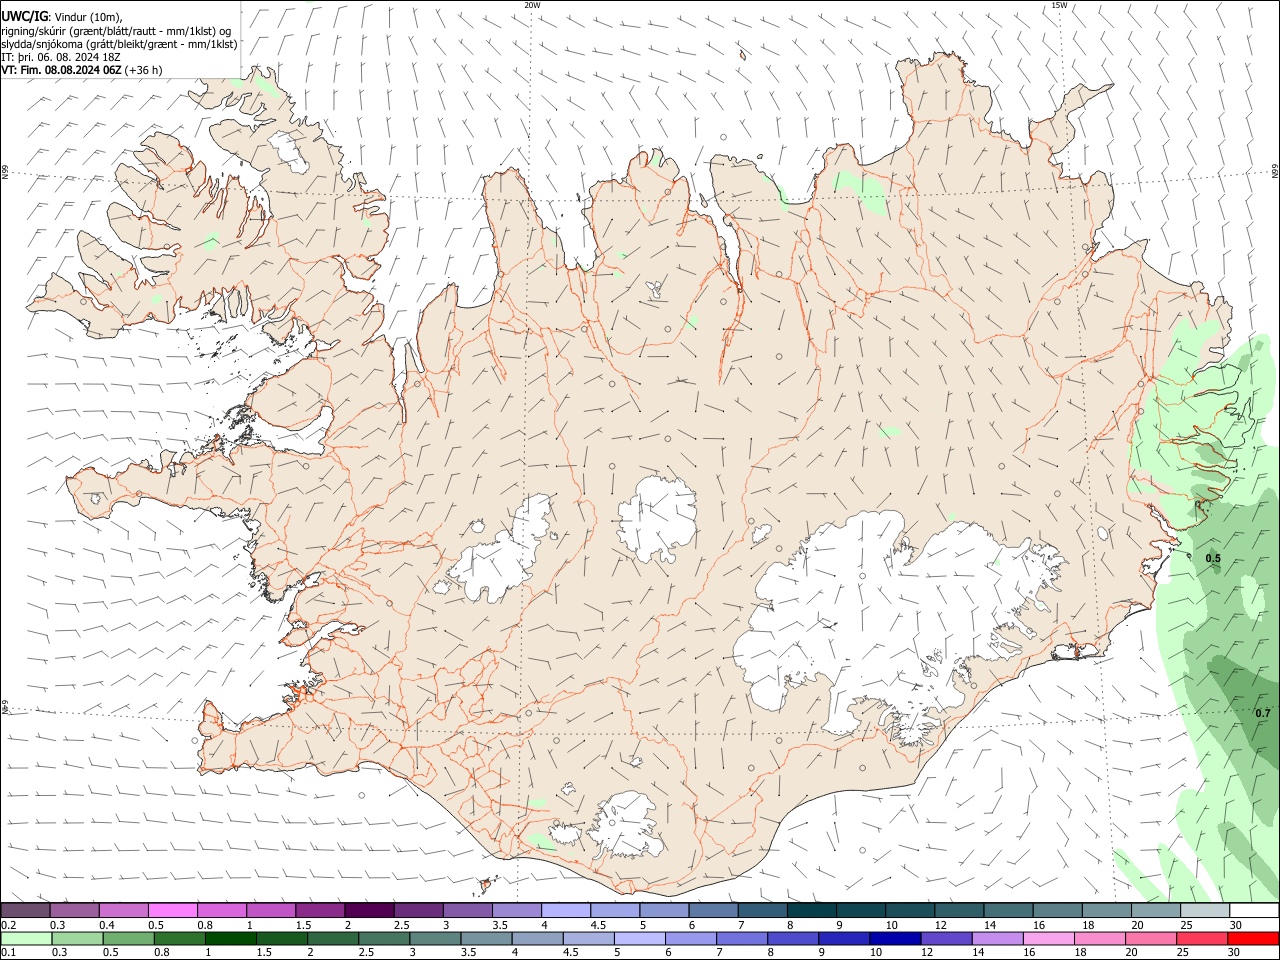
Task: Click the 'slydda/snjókoma (grátt/bleikt/grænt' description line
Action: [x=119, y=44]
